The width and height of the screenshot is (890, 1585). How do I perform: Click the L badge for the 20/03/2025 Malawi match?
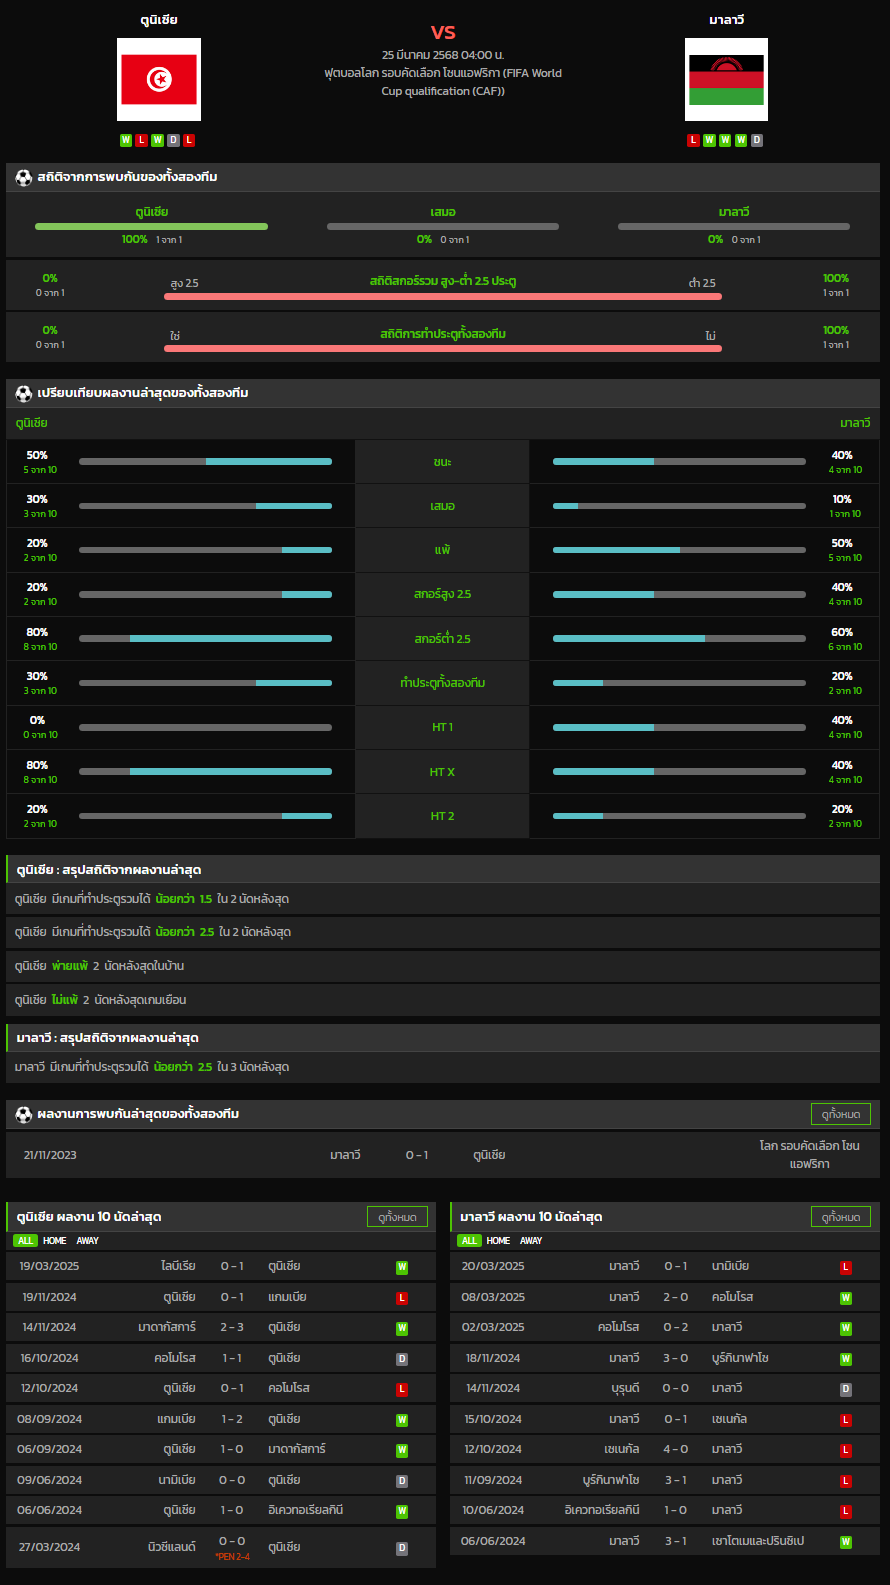[846, 1267]
